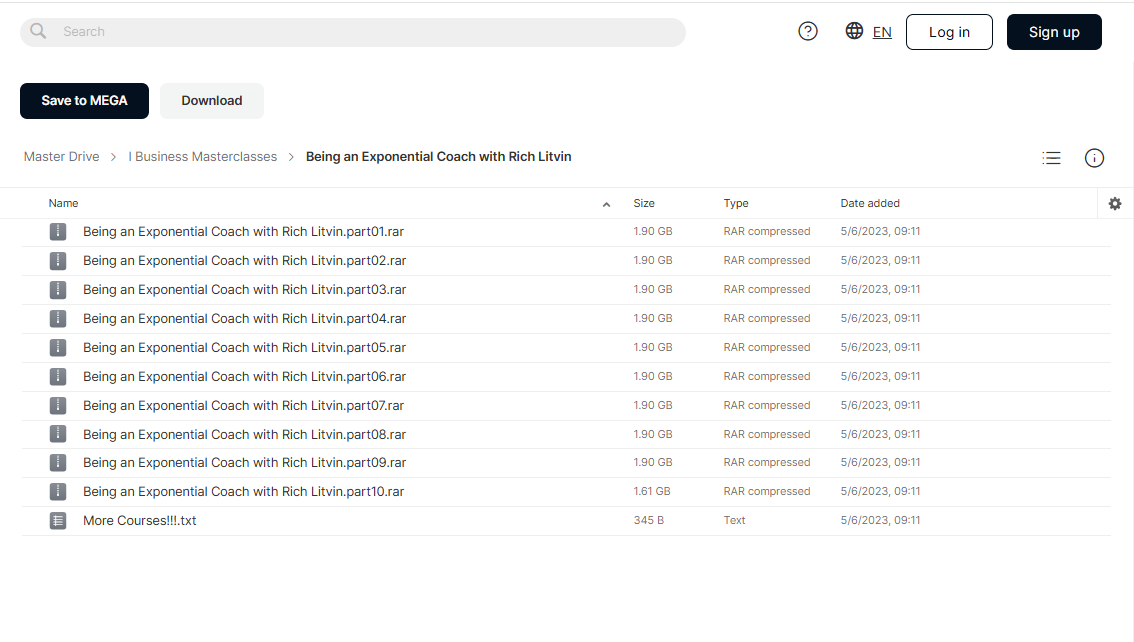
Task: Click the RAR icon for part09
Action: pyautogui.click(x=58, y=462)
